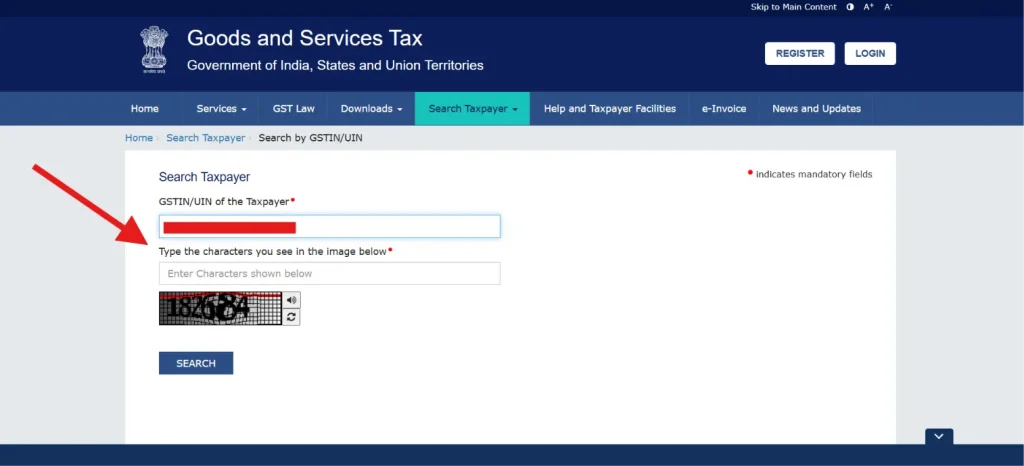The height and width of the screenshot is (466, 1024).
Task: Click the Enter Characters captcha input field
Action: [x=330, y=273]
